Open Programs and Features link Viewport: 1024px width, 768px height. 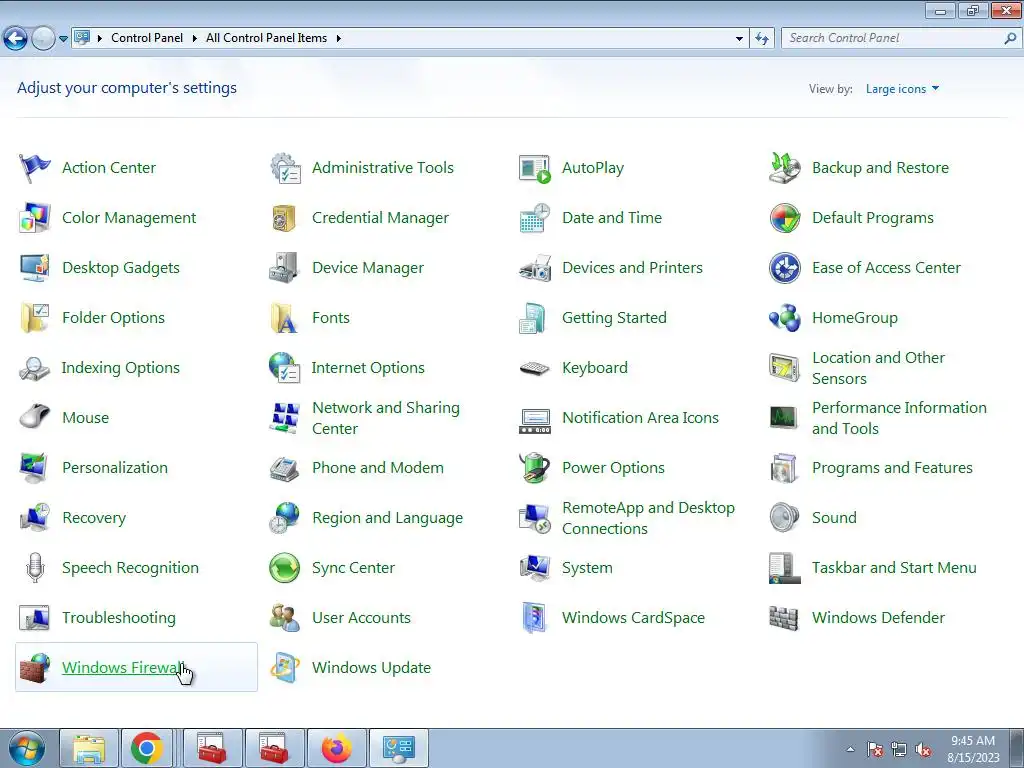tap(892, 468)
